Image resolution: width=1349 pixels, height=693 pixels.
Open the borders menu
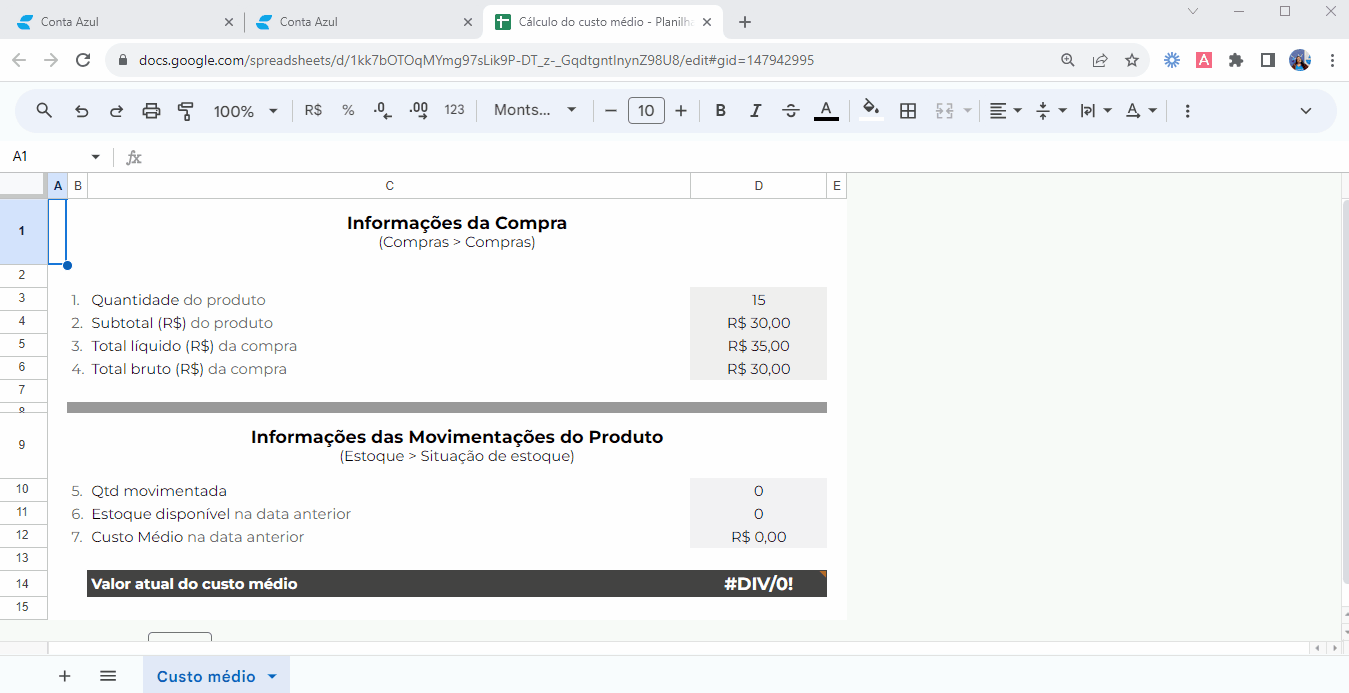[x=908, y=111]
